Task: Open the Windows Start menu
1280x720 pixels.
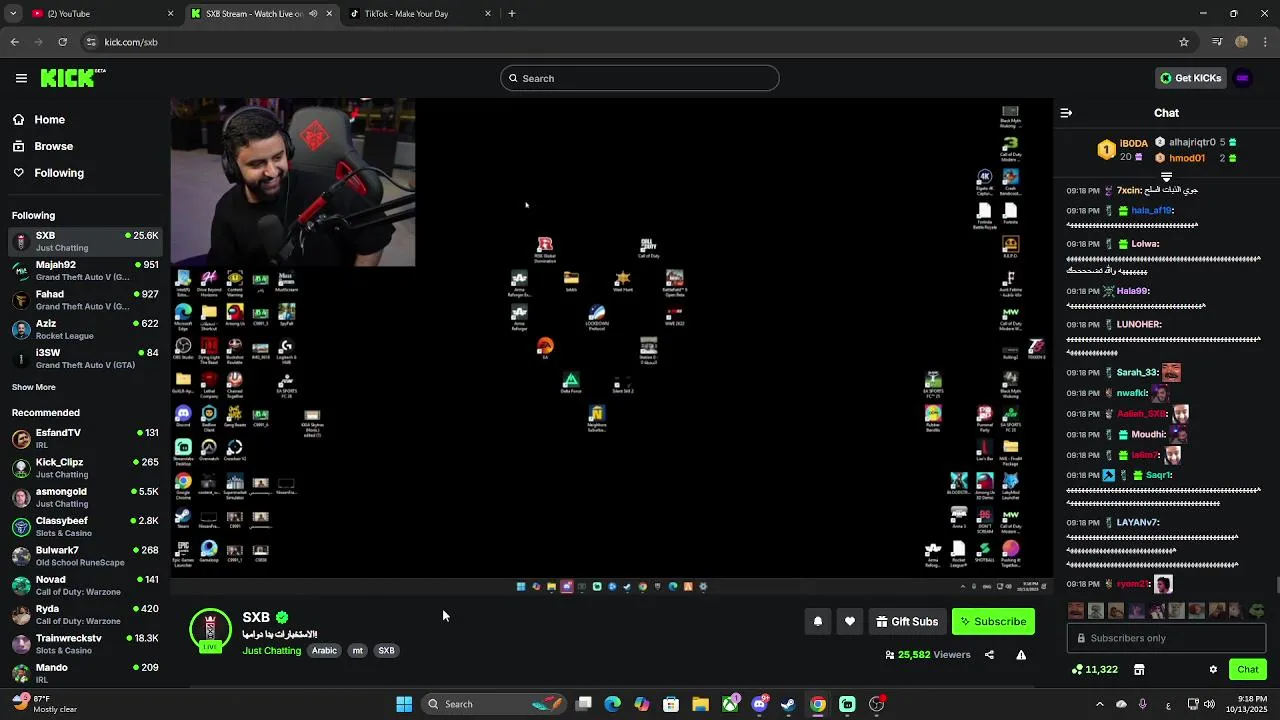Action: (x=404, y=704)
